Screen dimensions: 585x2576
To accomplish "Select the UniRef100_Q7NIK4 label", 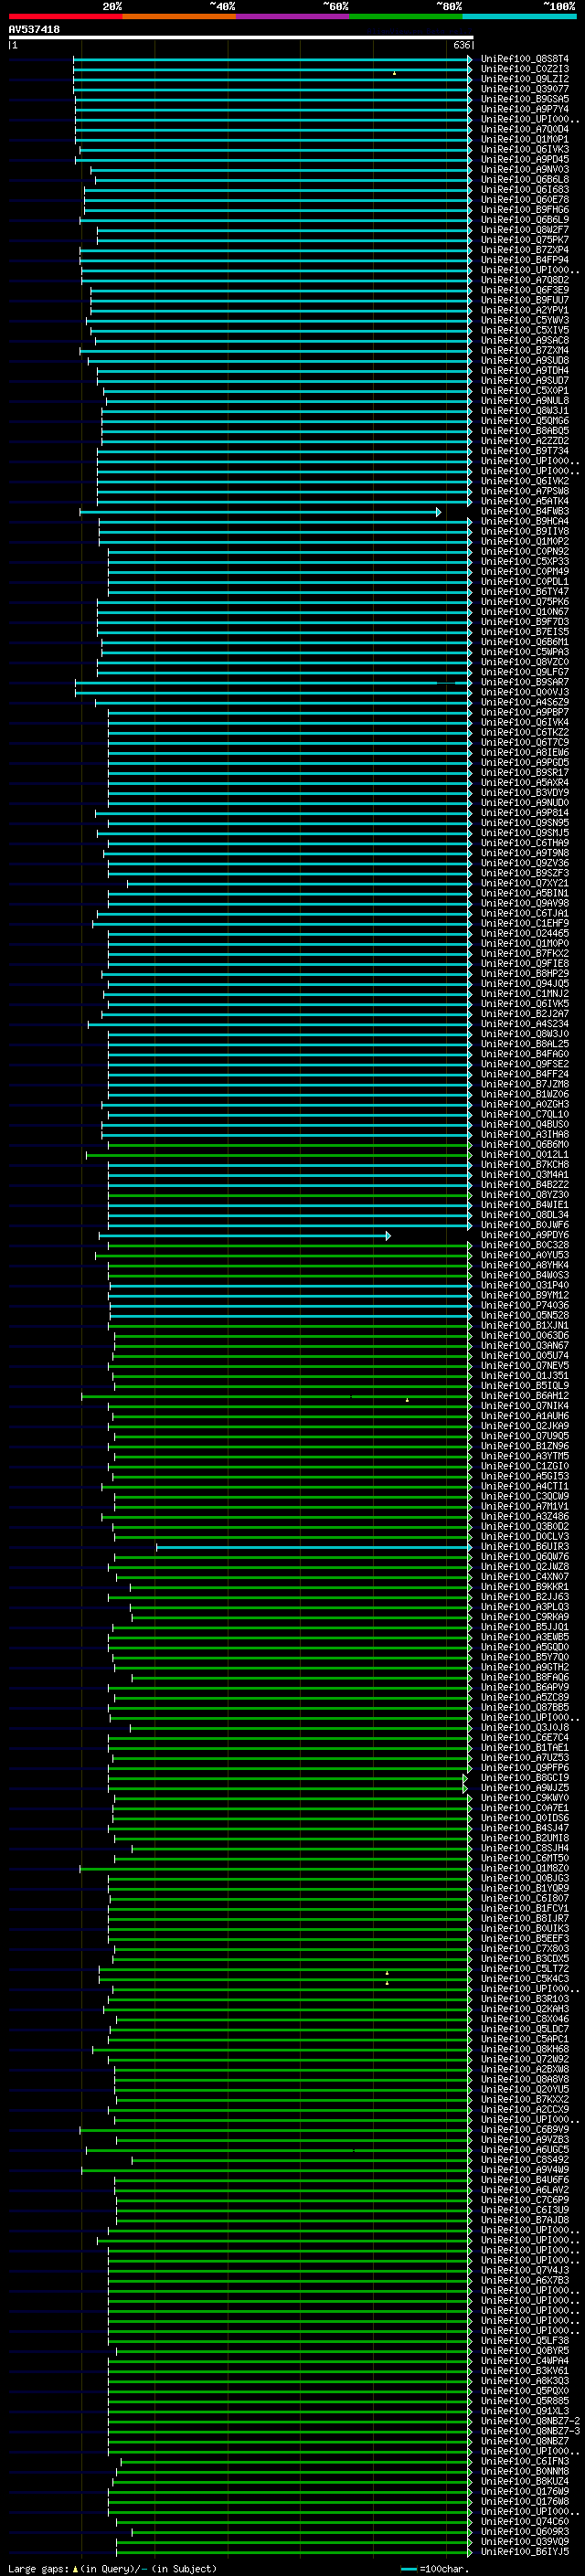I will pos(525,1406).
